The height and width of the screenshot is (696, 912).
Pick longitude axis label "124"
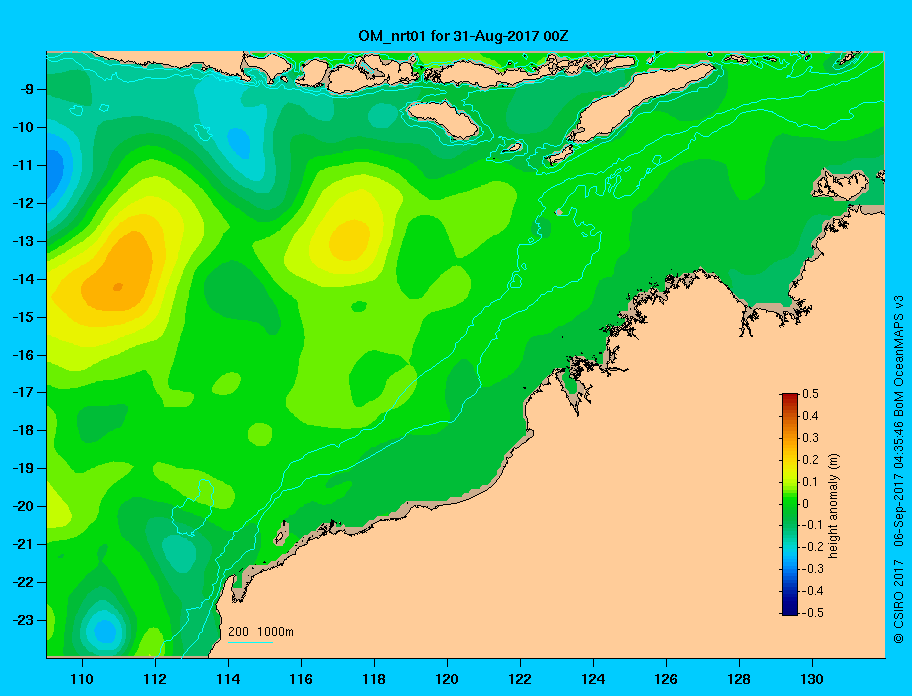(593, 679)
